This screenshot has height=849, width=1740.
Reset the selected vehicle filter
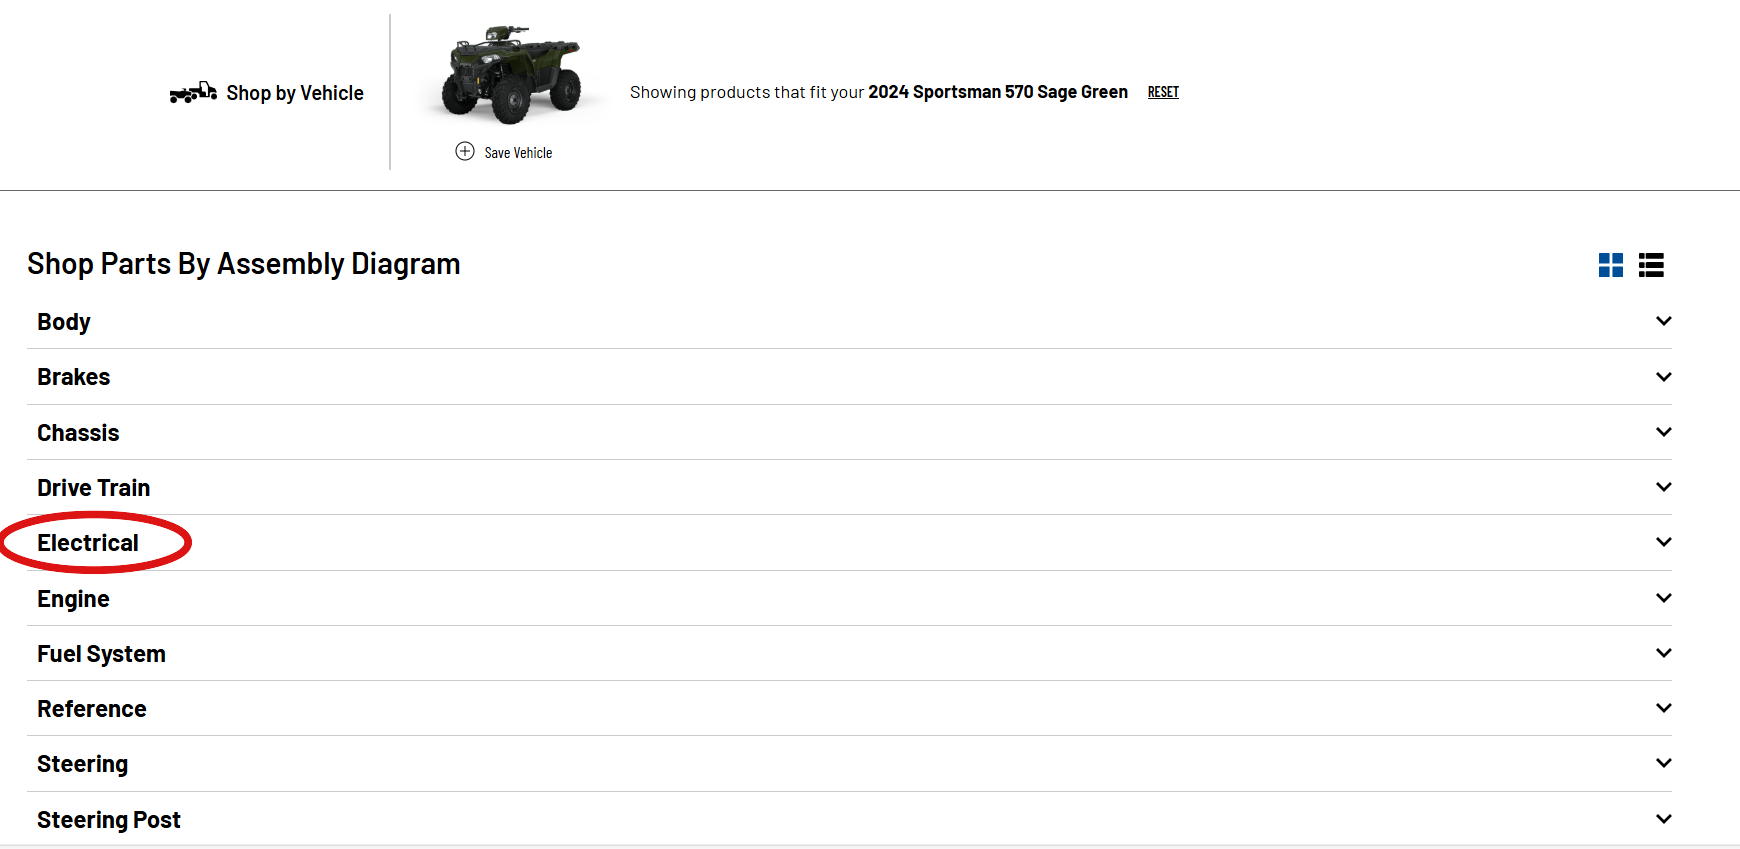pos(1163,92)
